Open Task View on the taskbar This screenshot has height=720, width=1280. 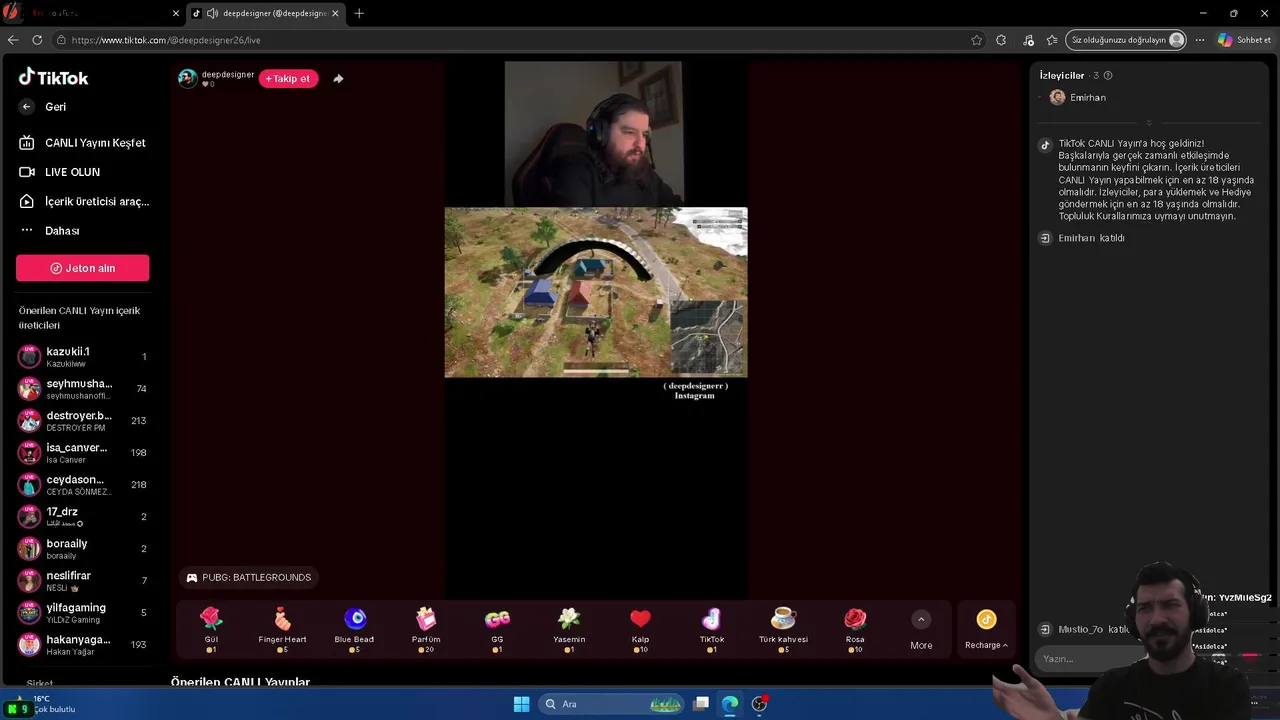[702, 704]
